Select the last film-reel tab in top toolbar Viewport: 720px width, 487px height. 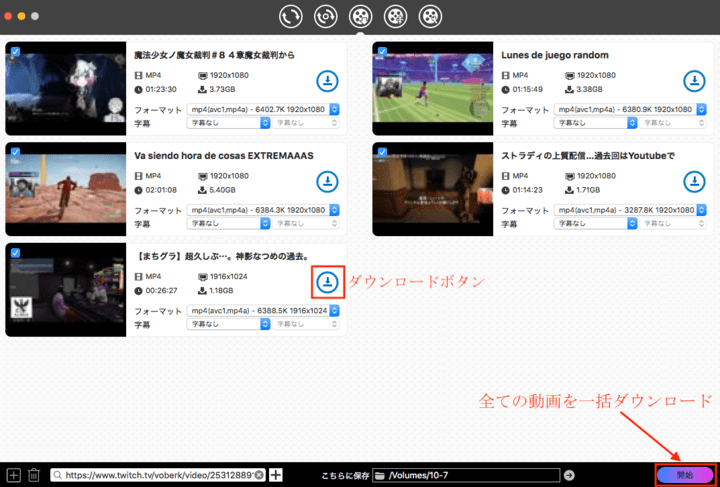pyautogui.click(x=430, y=16)
